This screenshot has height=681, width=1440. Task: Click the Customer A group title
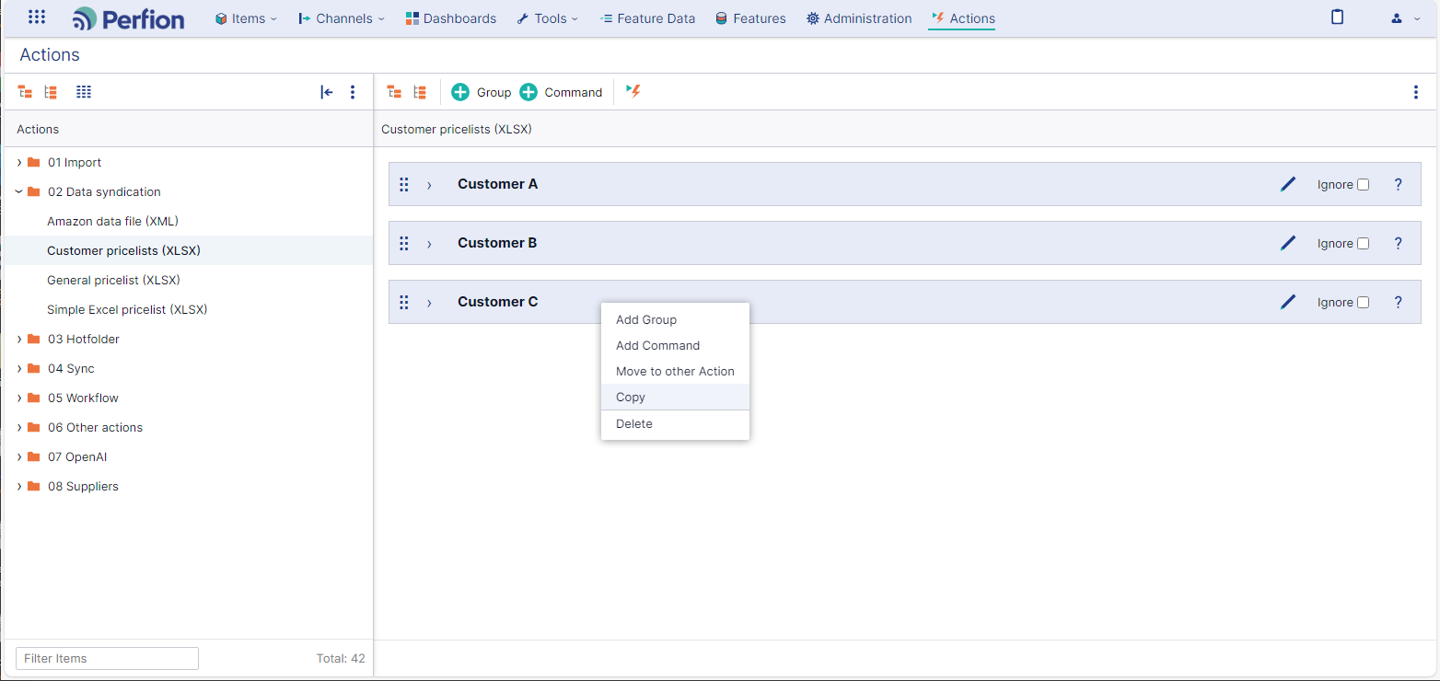[498, 184]
